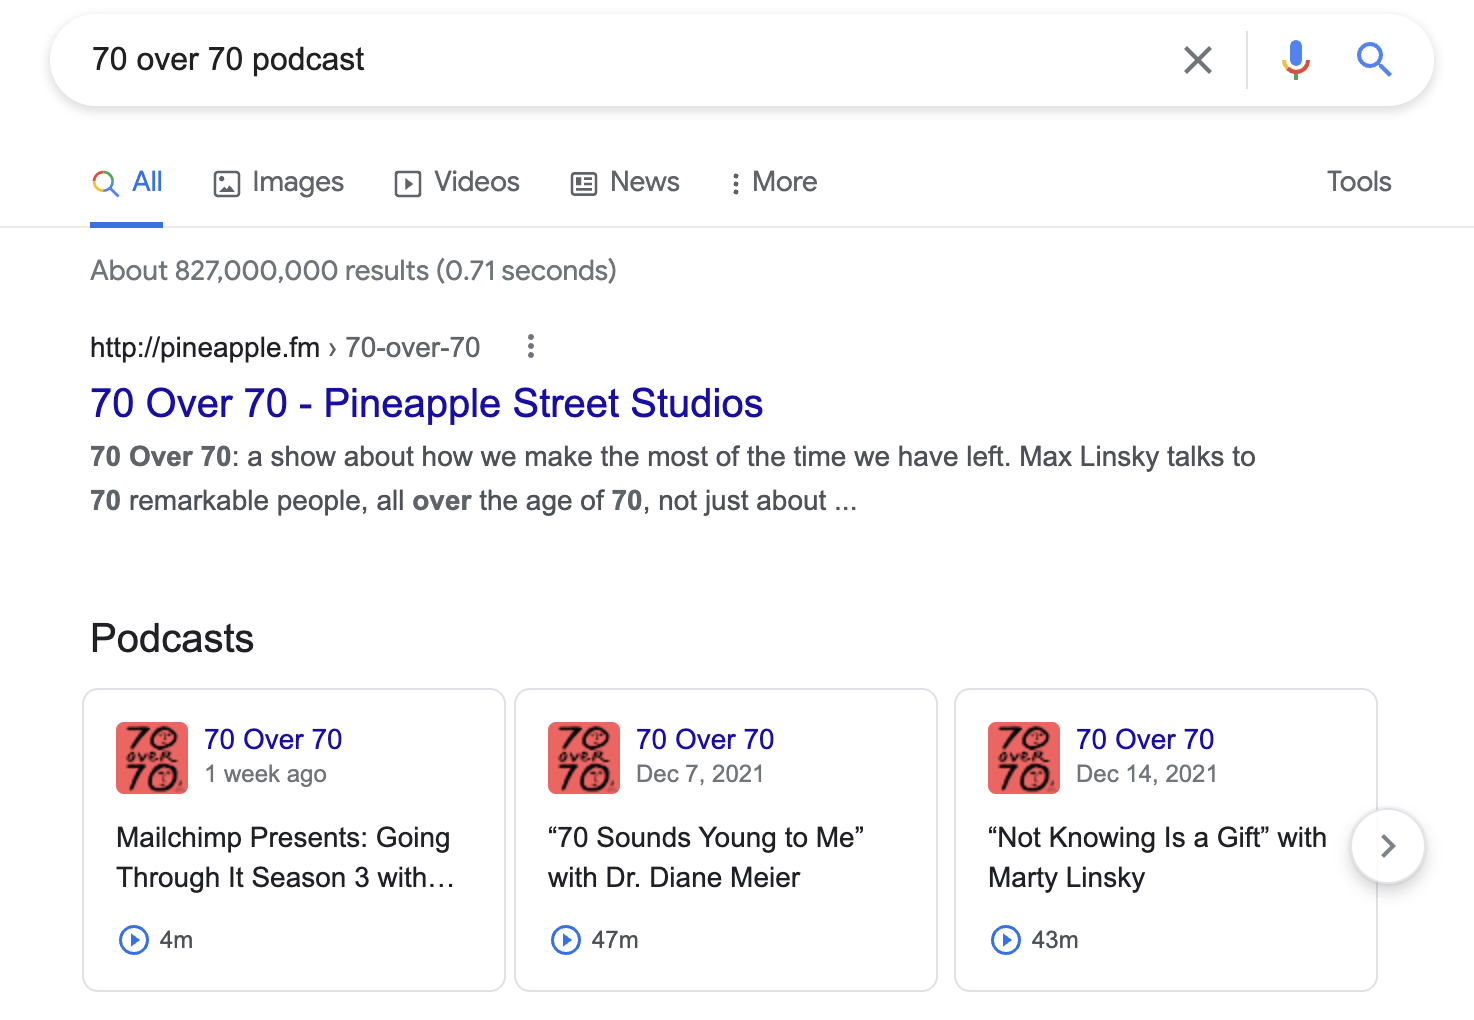Image resolution: width=1474 pixels, height=1020 pixels.
Task: Play the 43m Marty Linsky episode
Action: click(1006, 940)
